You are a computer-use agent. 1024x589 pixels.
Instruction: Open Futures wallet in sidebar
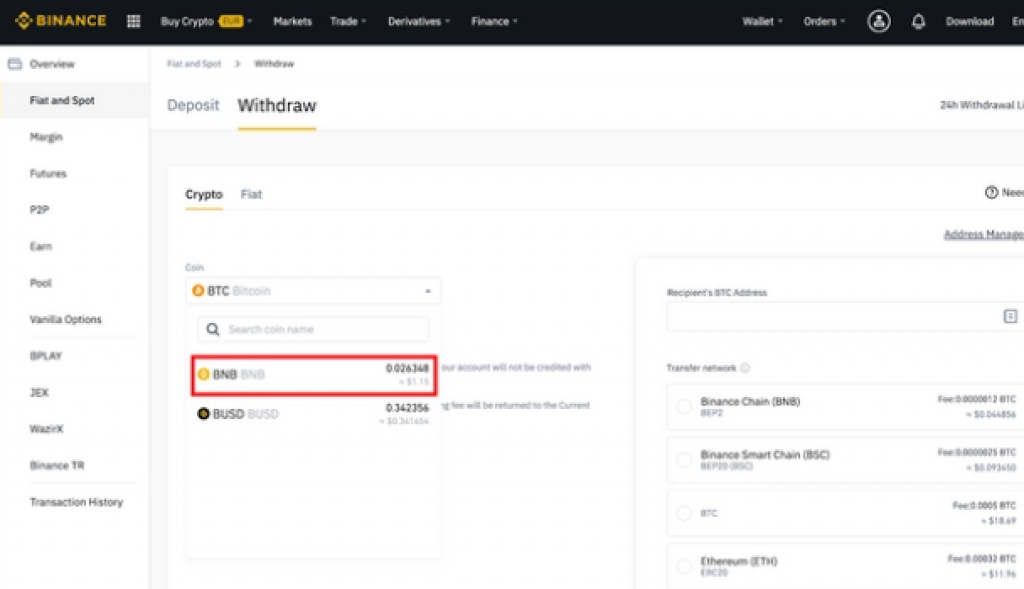coord(48,174)
